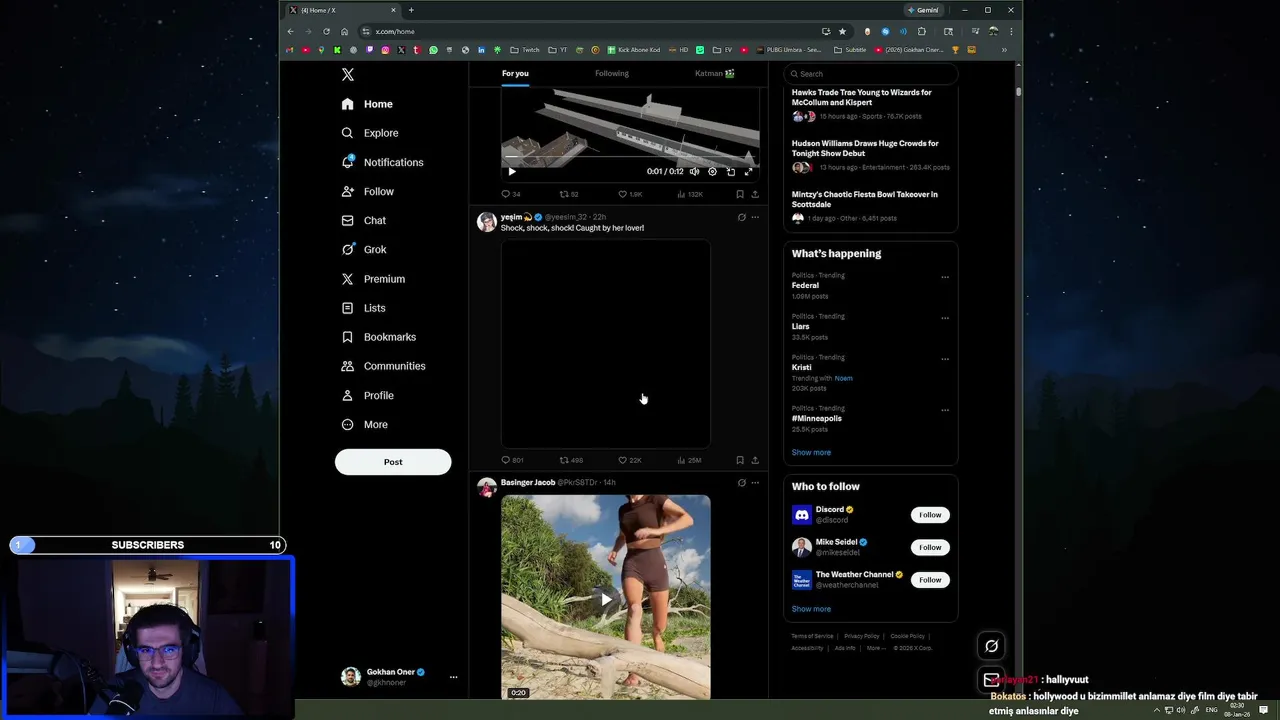Open Grok assistant from the sidebar
Screen dimensions: 1280x720
(363, 249)
